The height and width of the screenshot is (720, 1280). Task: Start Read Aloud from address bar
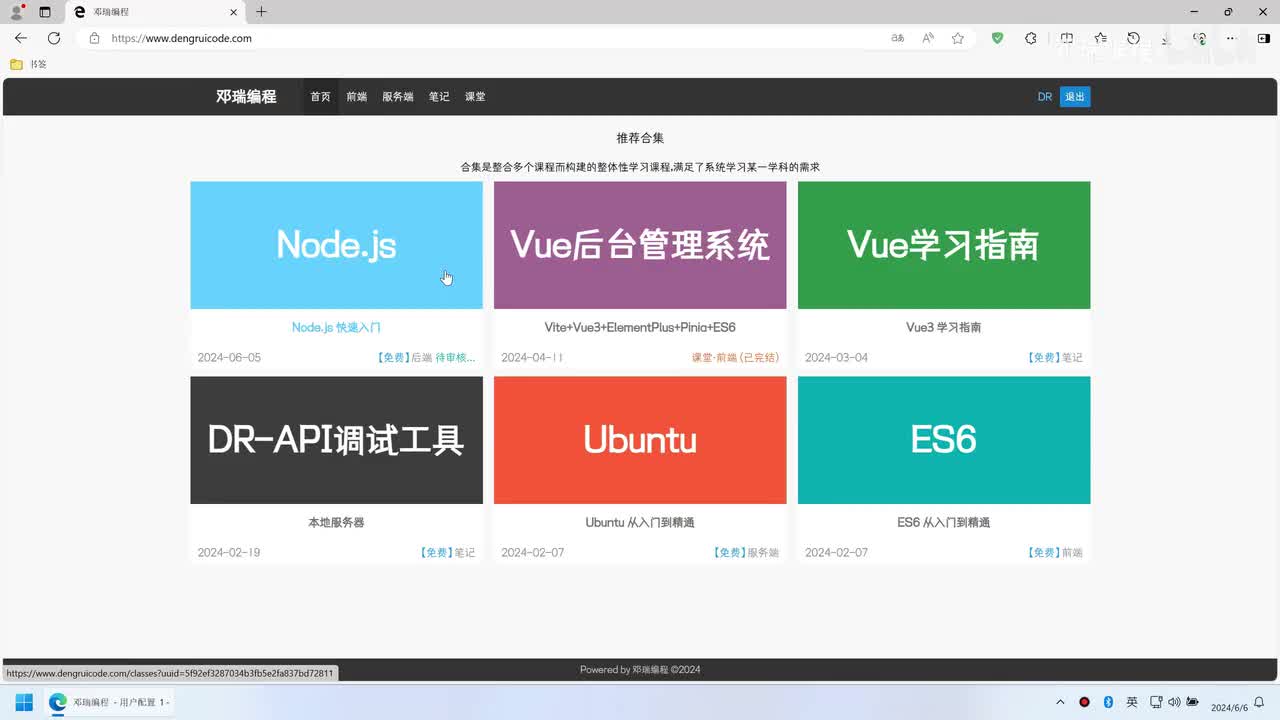click(x=928, y=38)
